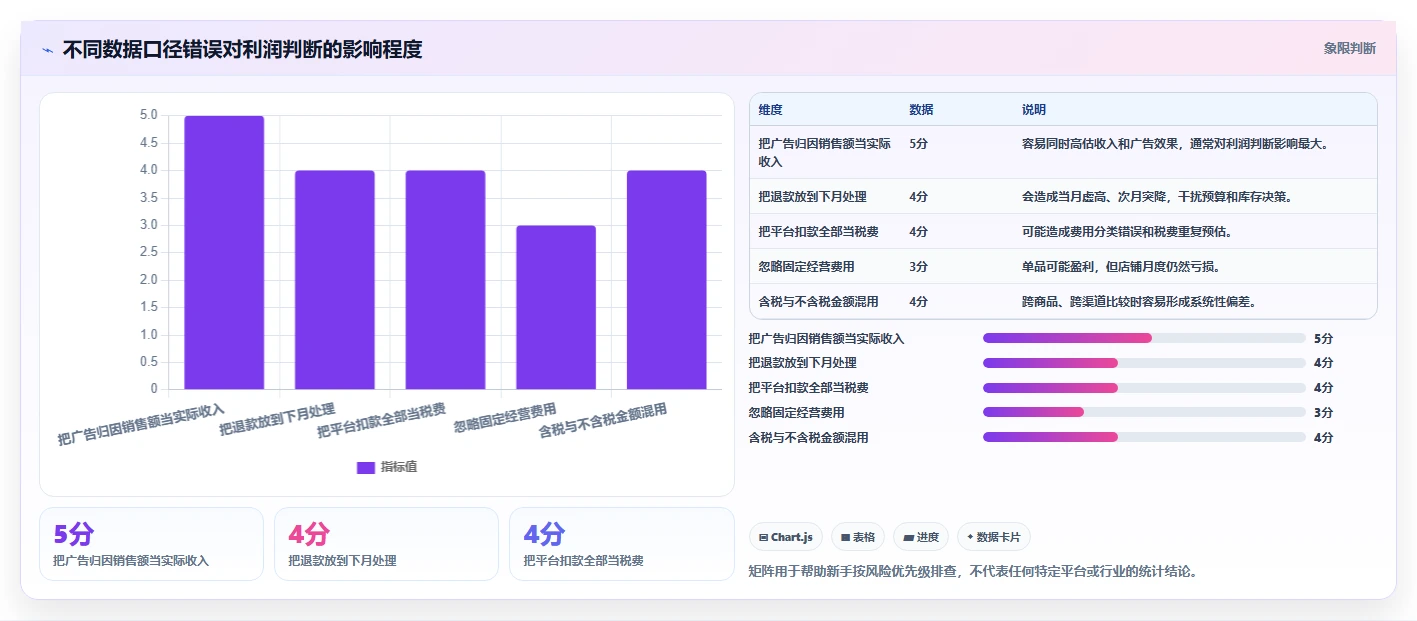Click the 2.5 y-axis label
The image size is (1417, 621).
148,252
